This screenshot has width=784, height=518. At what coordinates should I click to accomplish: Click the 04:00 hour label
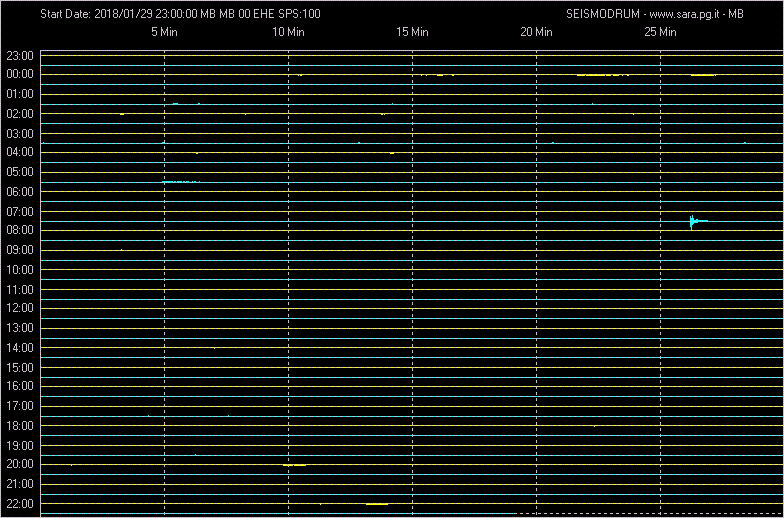20,152
